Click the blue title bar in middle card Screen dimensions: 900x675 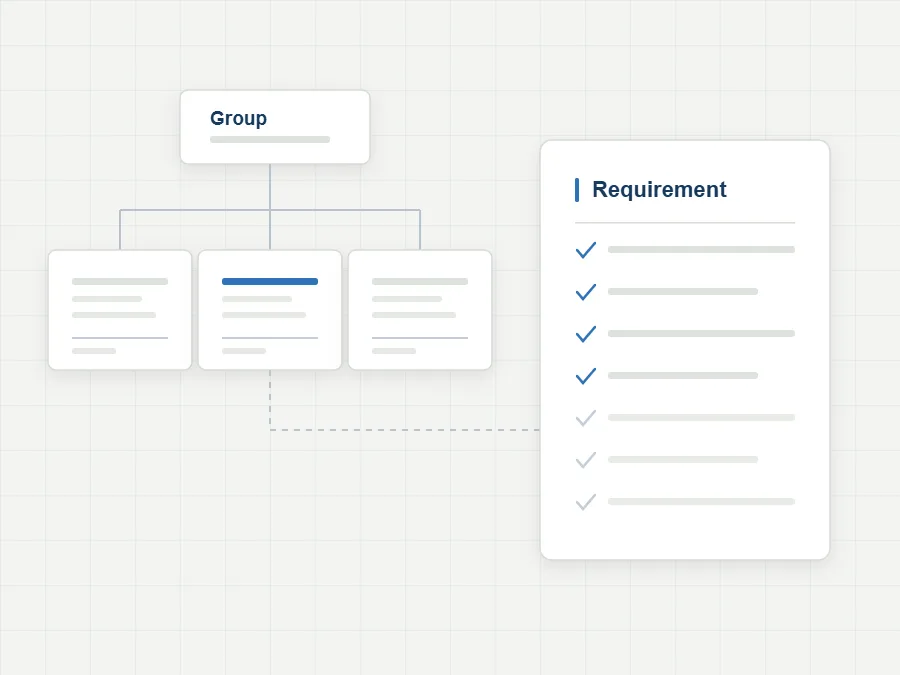point(270,281)
